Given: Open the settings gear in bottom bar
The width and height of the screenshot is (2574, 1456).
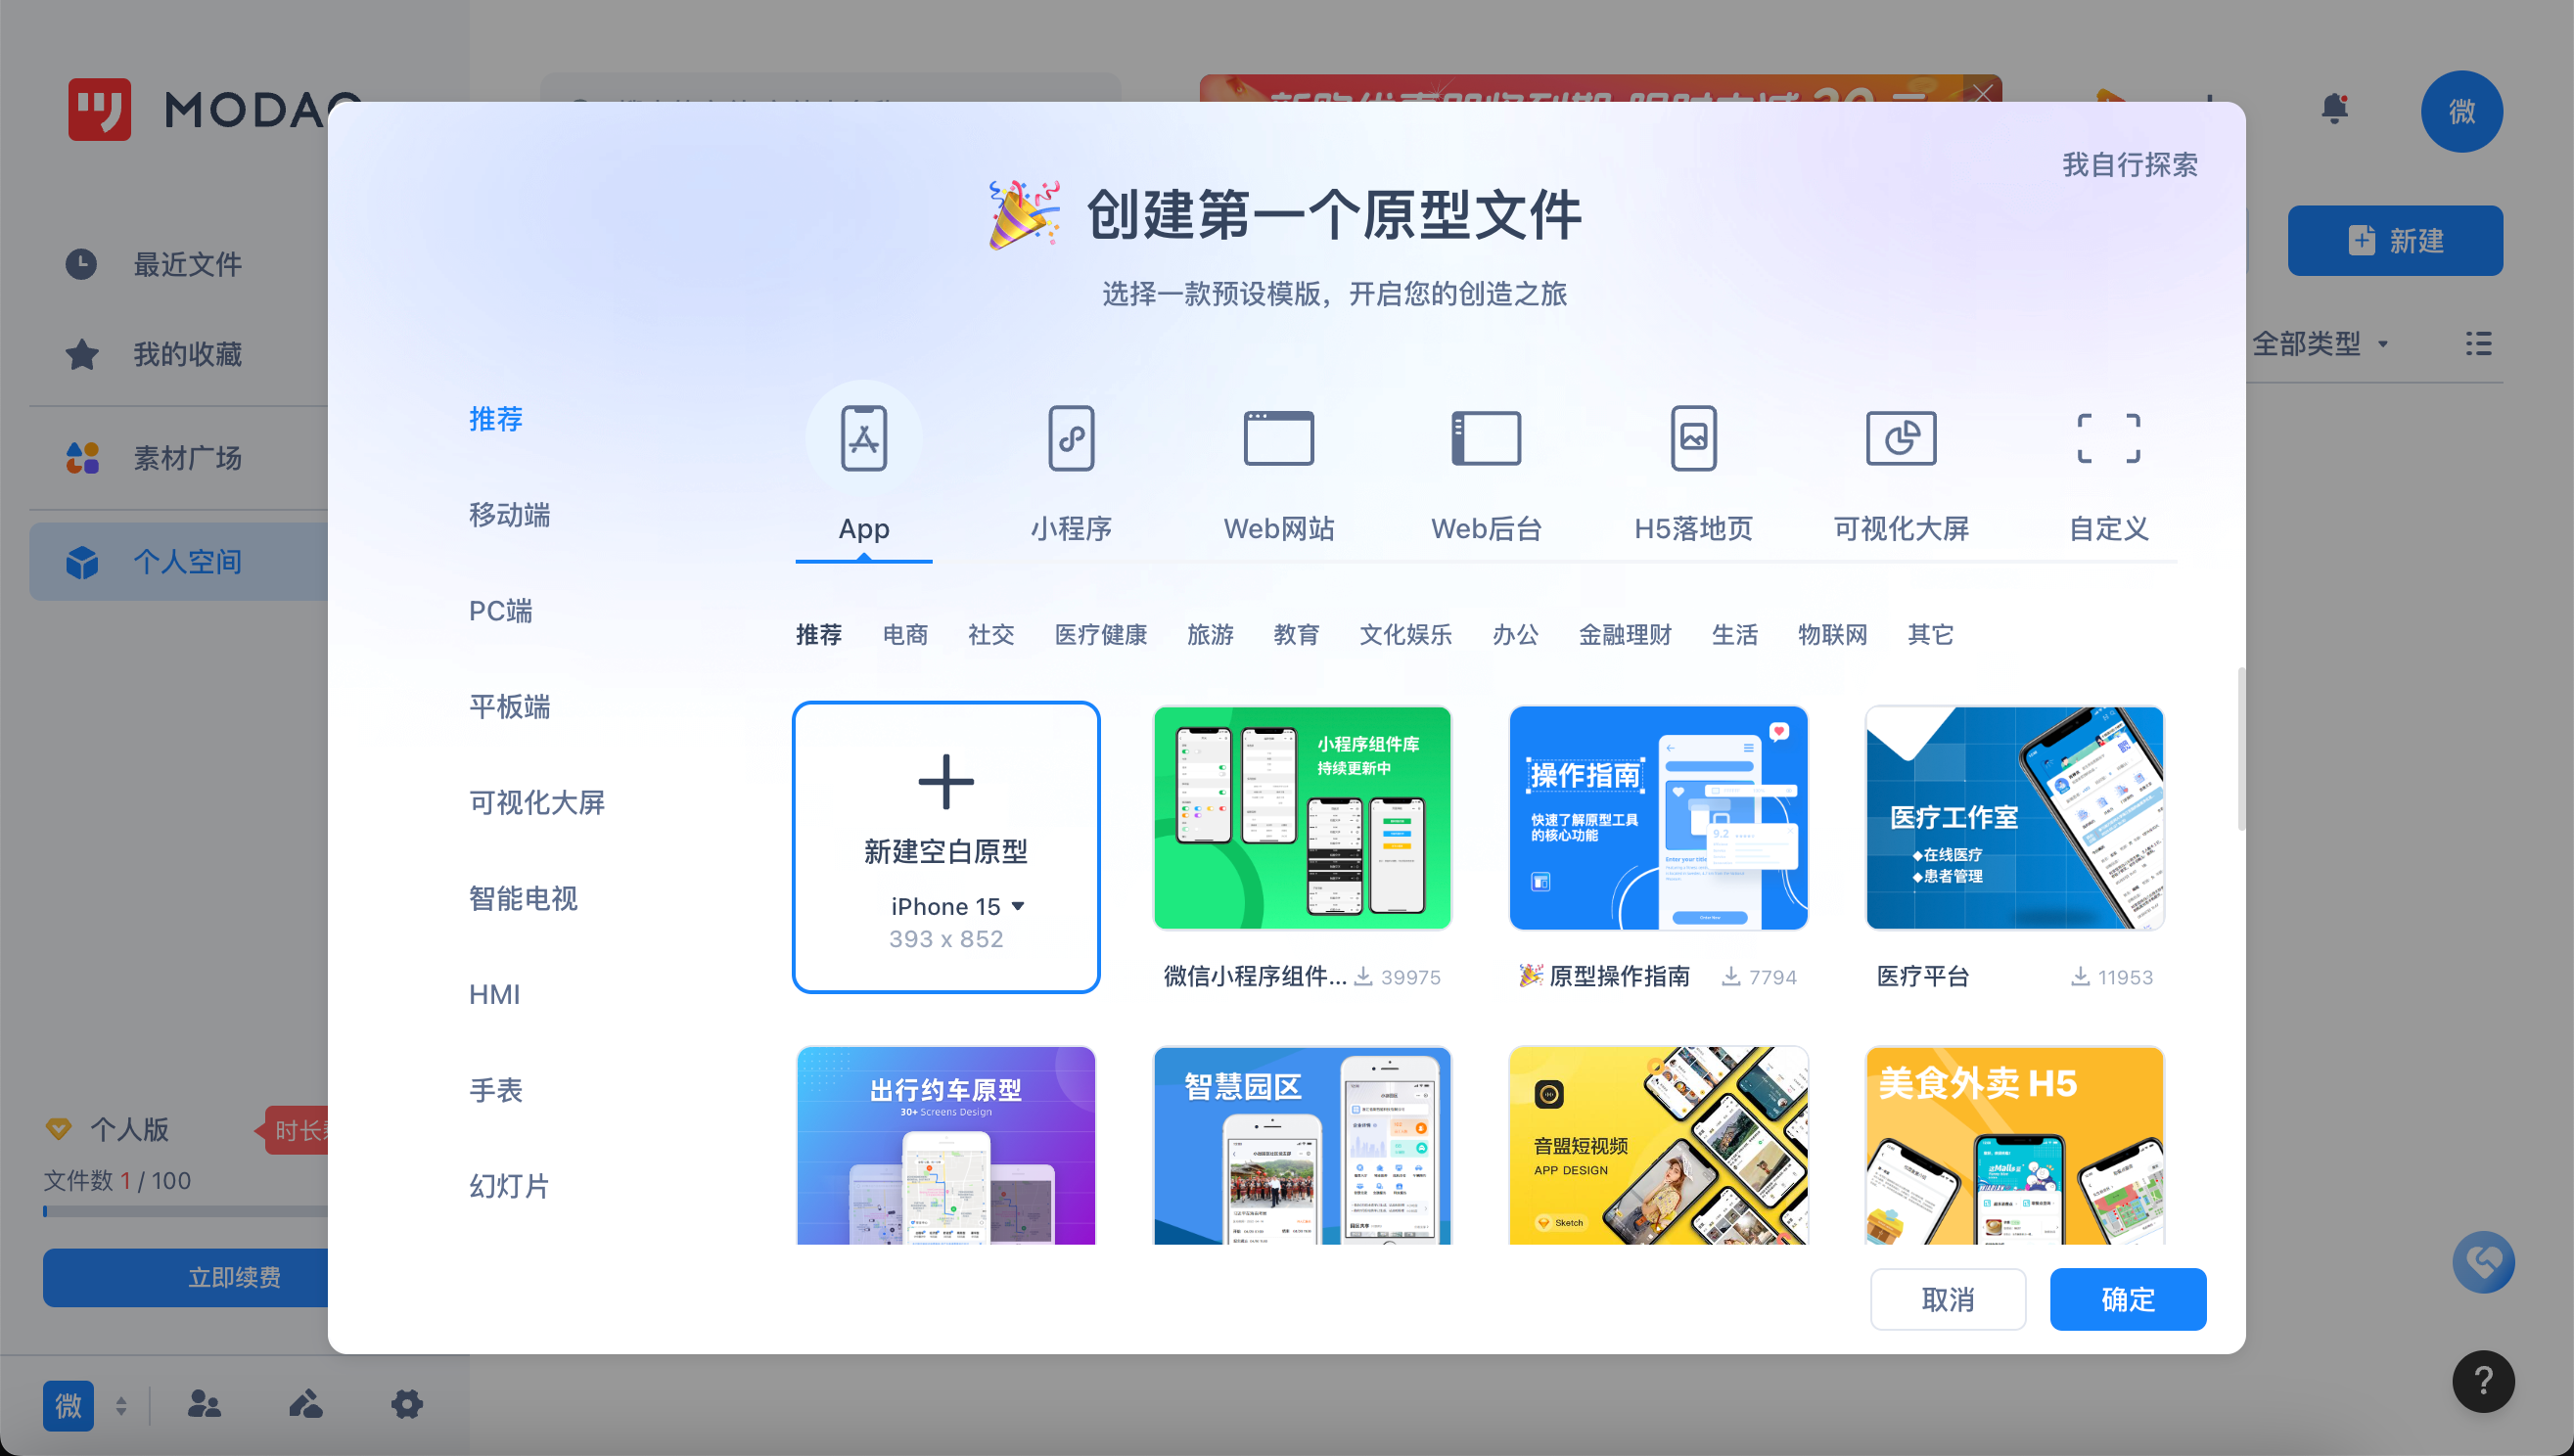Looking at the screenshot, I should 406,1405.
